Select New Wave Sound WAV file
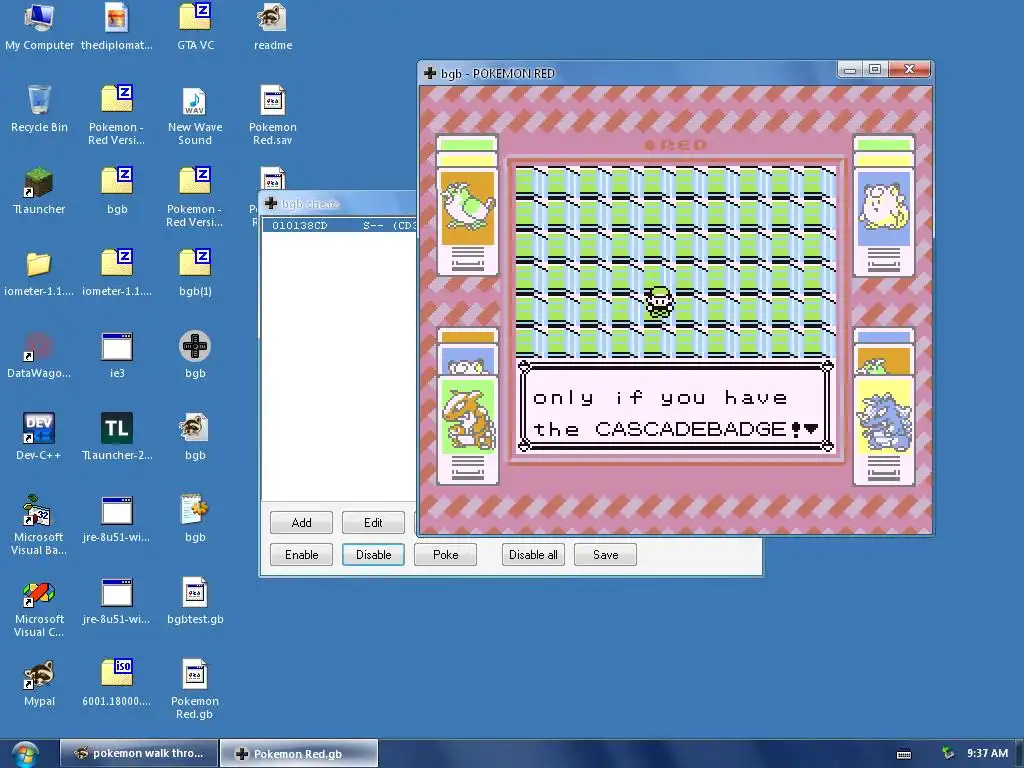The height and width of the screenshot is (768, 1024). (x=195, y=116)
